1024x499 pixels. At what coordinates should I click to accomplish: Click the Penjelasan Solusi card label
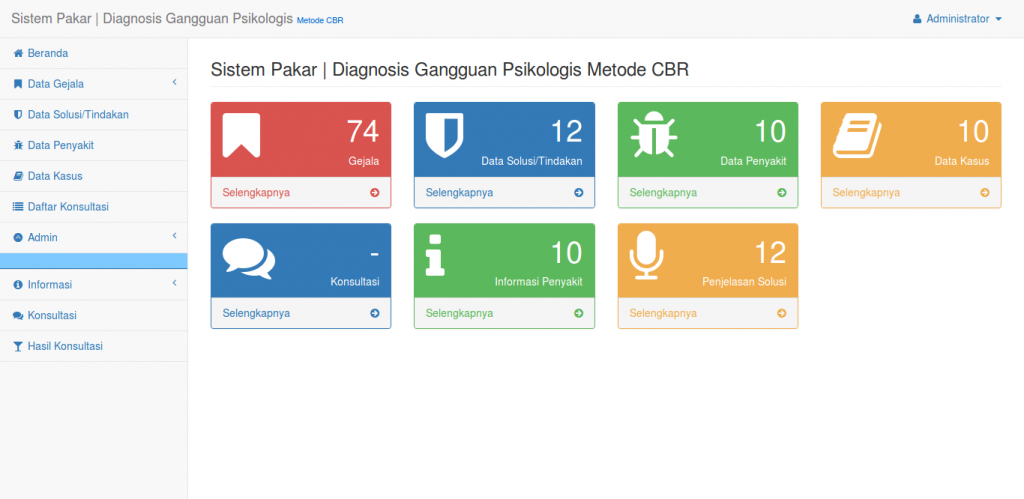(744, 282)
